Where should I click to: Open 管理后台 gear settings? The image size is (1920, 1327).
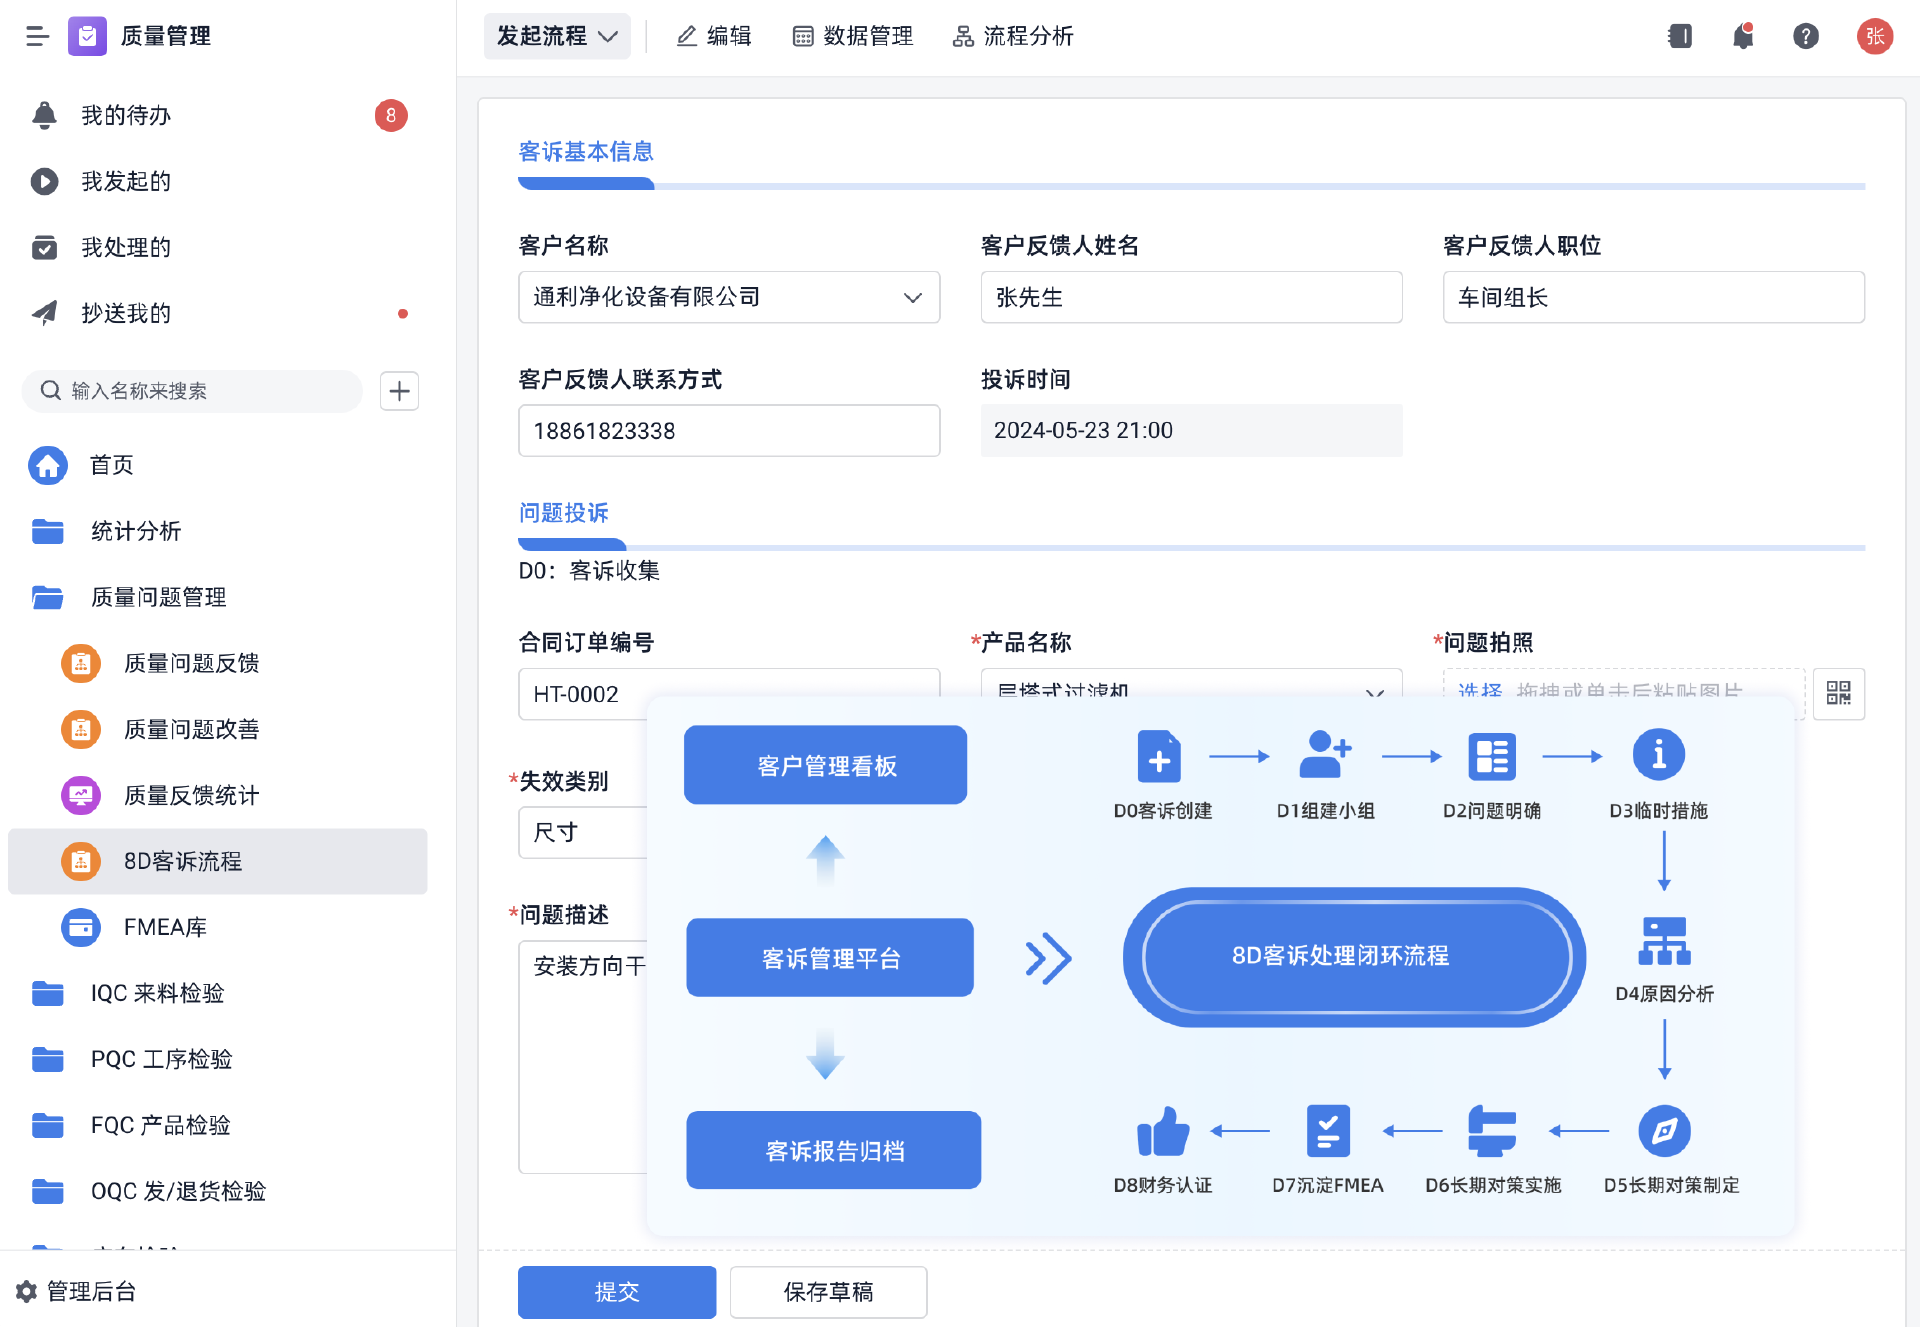point(27,1291)
